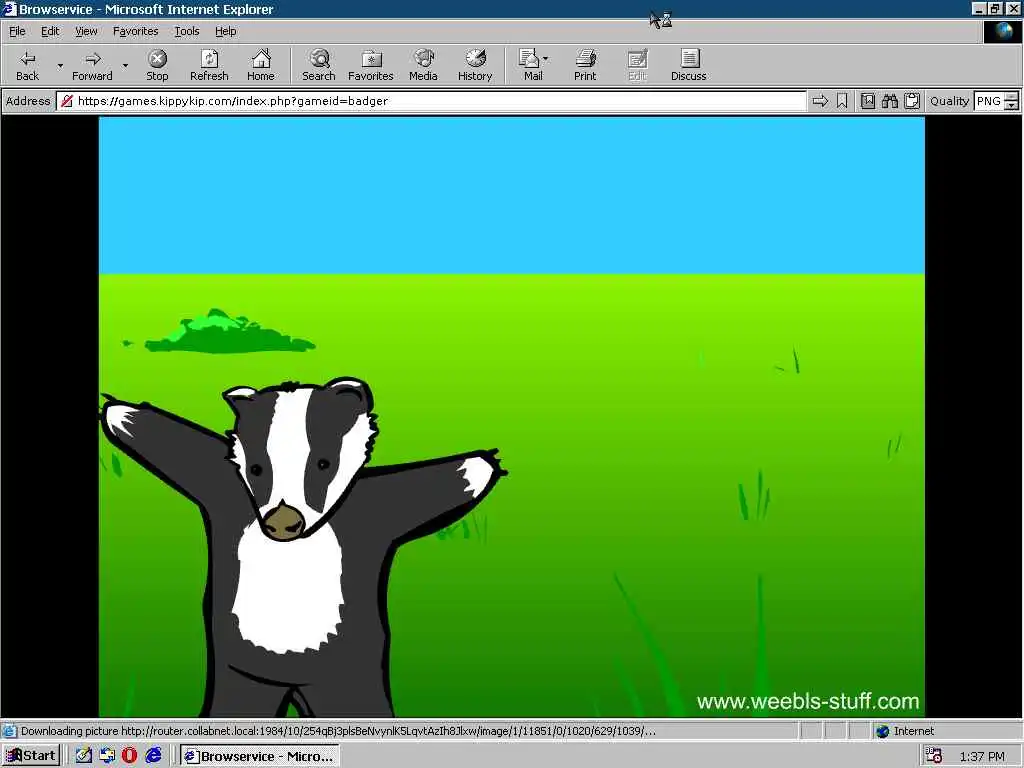The image size is (1024, 768).
Task: Expand the Mail button dropdown arrow
Action: pyautogui.click(x=546, y=59)
